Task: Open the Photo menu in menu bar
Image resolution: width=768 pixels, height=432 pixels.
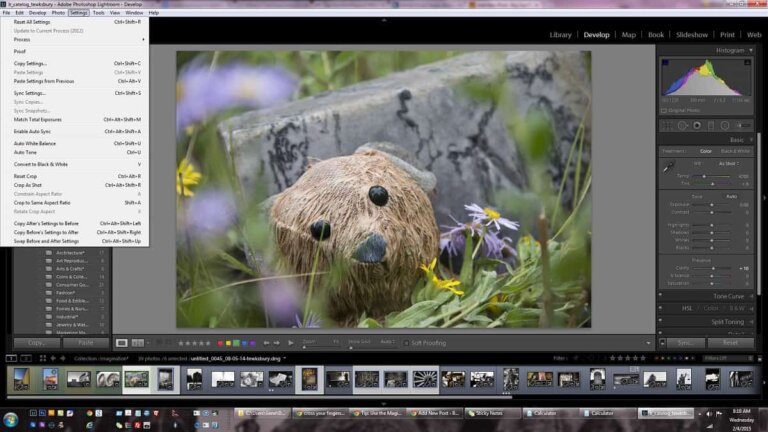Action: click(x=58, y=13)
